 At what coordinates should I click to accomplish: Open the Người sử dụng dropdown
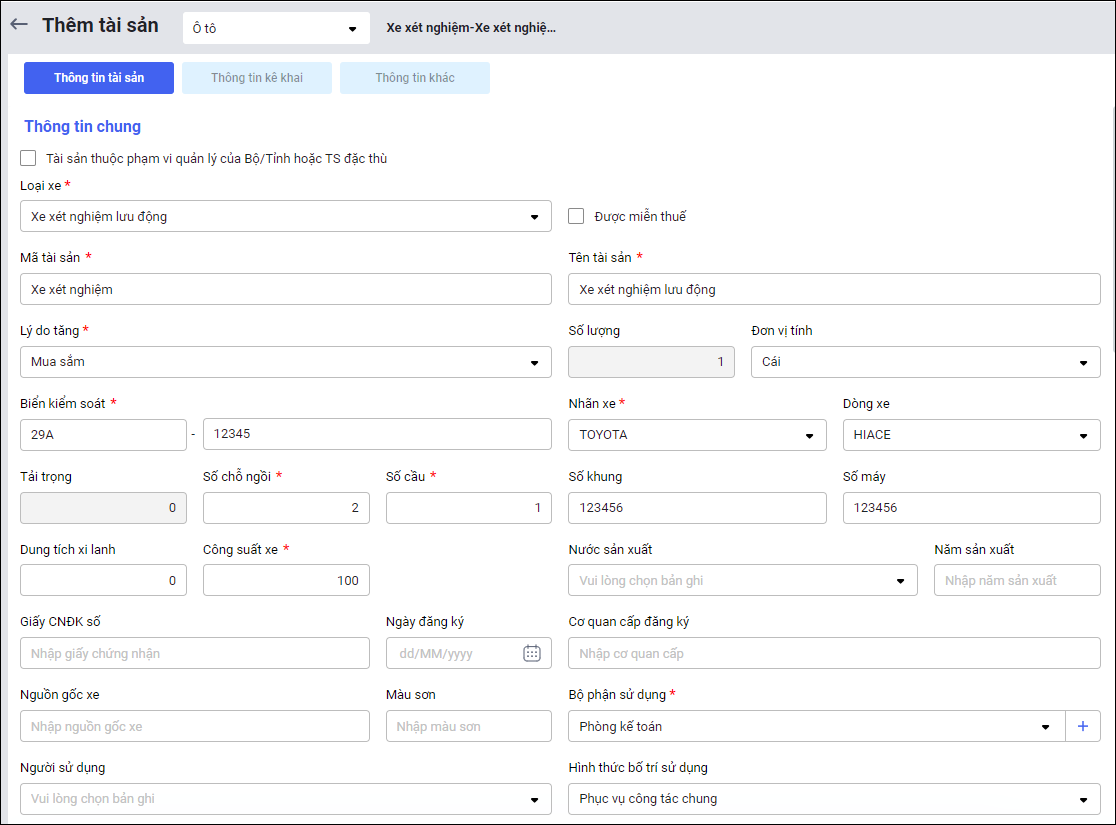(285, 799)
